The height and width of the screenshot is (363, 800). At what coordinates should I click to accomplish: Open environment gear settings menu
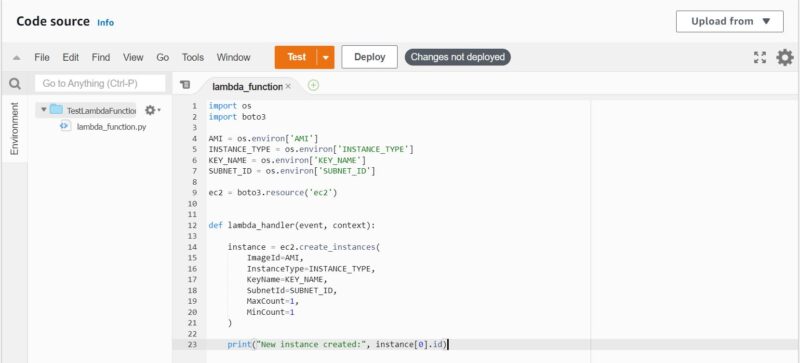pyautogui.click(x=152, y=110)
